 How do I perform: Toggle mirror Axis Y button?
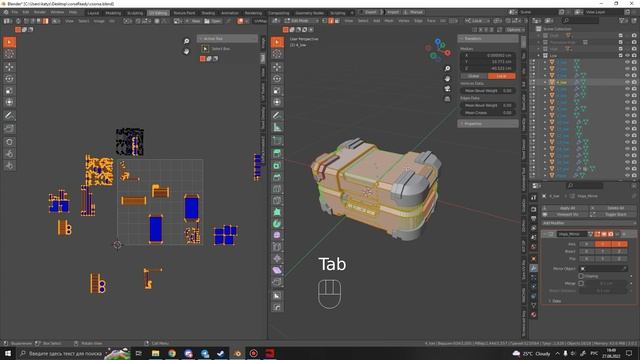click(603, 244)
